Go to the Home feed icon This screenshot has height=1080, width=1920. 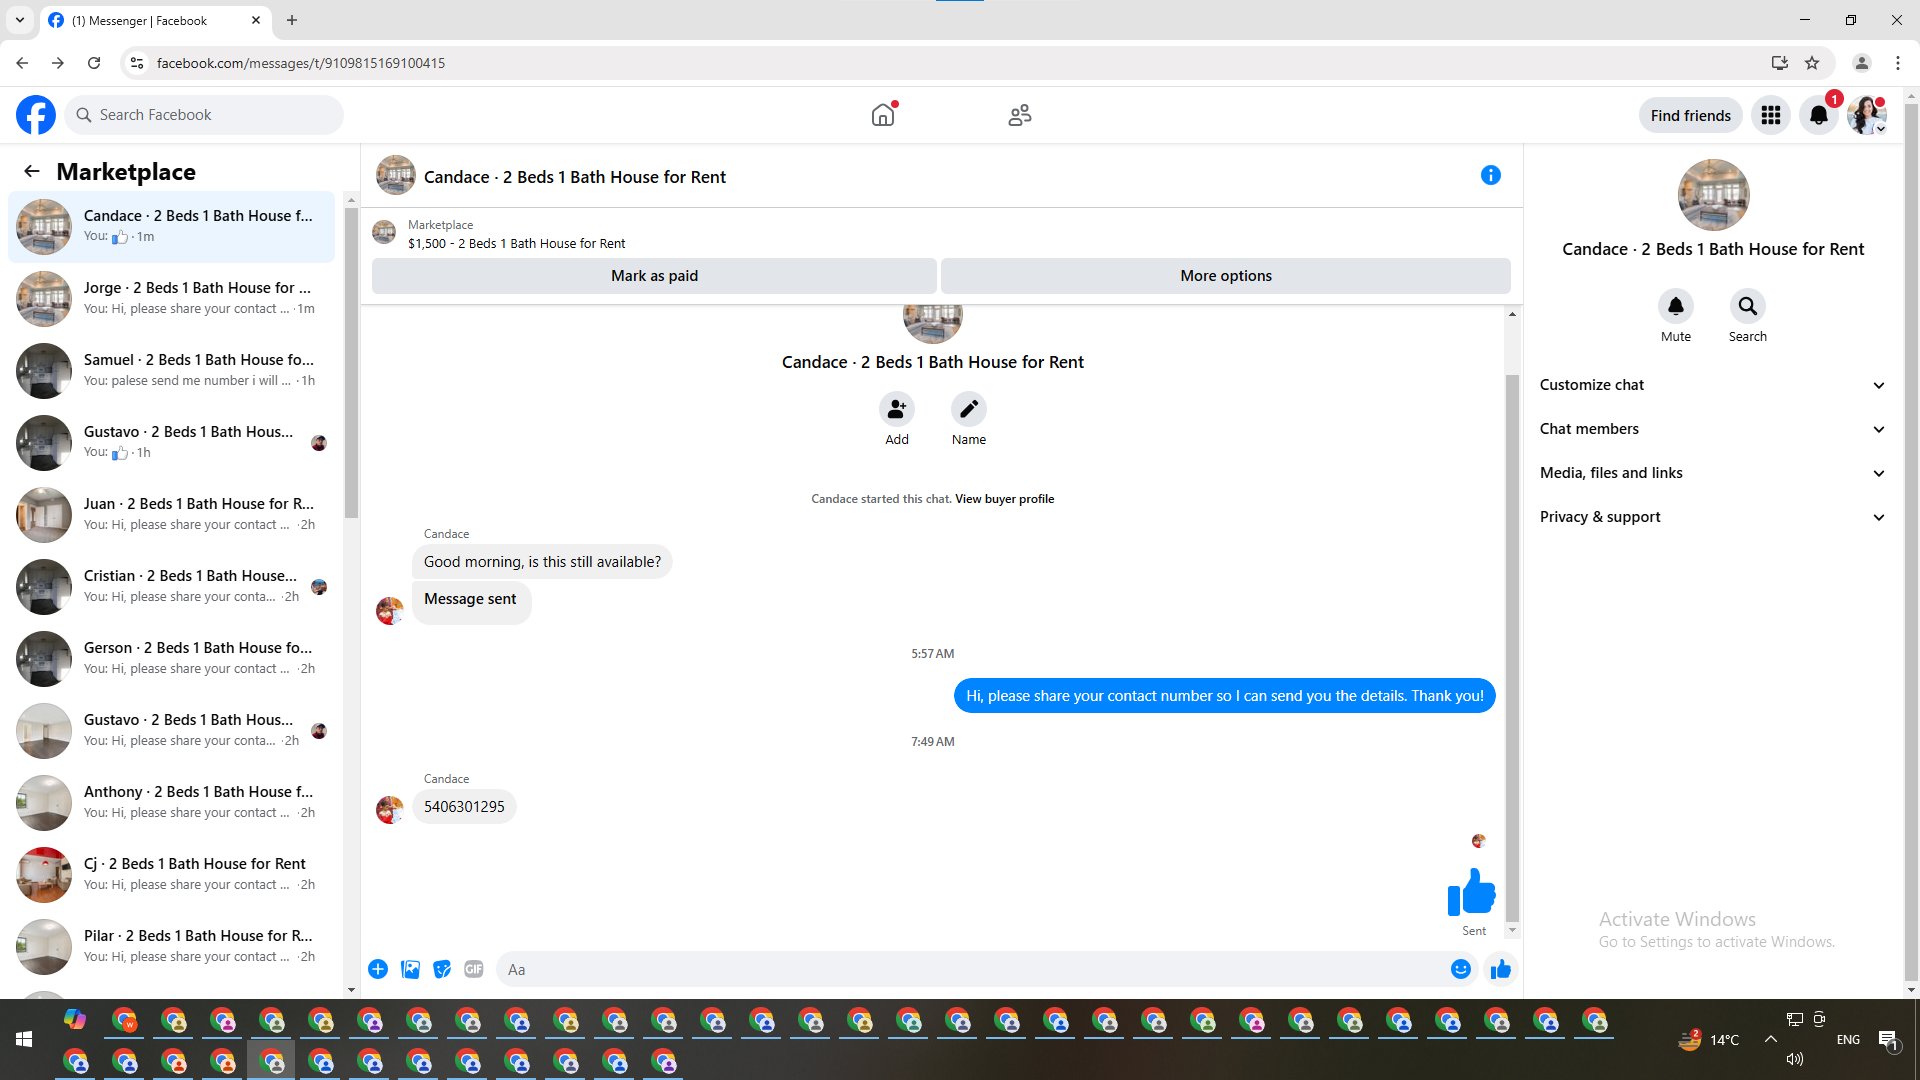click(883, 115)
